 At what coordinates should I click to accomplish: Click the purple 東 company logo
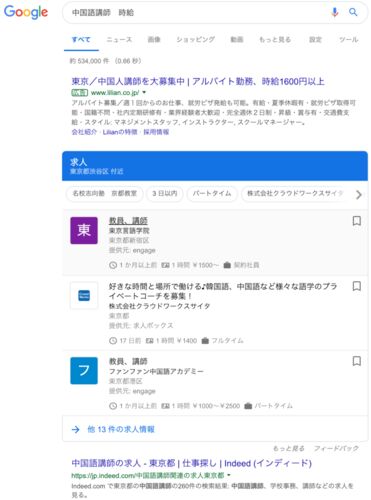(84, 230)
